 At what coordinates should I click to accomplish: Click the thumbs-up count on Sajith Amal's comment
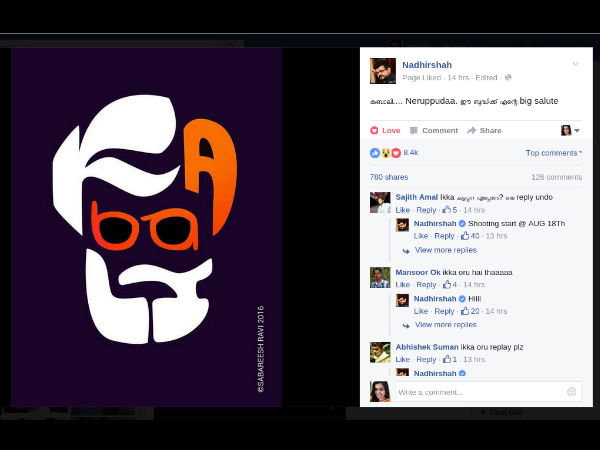coord(451,210)
